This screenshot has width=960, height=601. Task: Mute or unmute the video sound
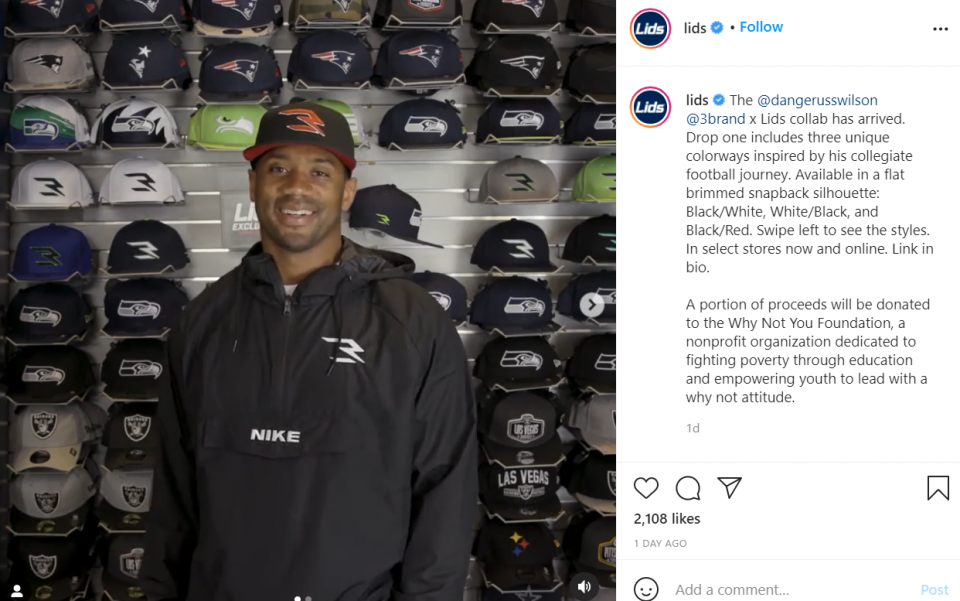[583, 586]
